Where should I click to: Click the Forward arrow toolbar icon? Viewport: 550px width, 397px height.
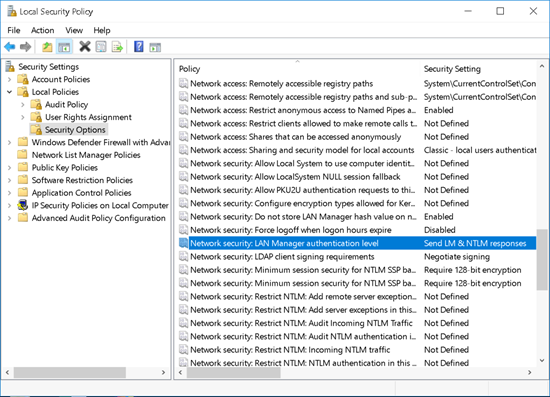pyautogui.click(x=25, y=47)
